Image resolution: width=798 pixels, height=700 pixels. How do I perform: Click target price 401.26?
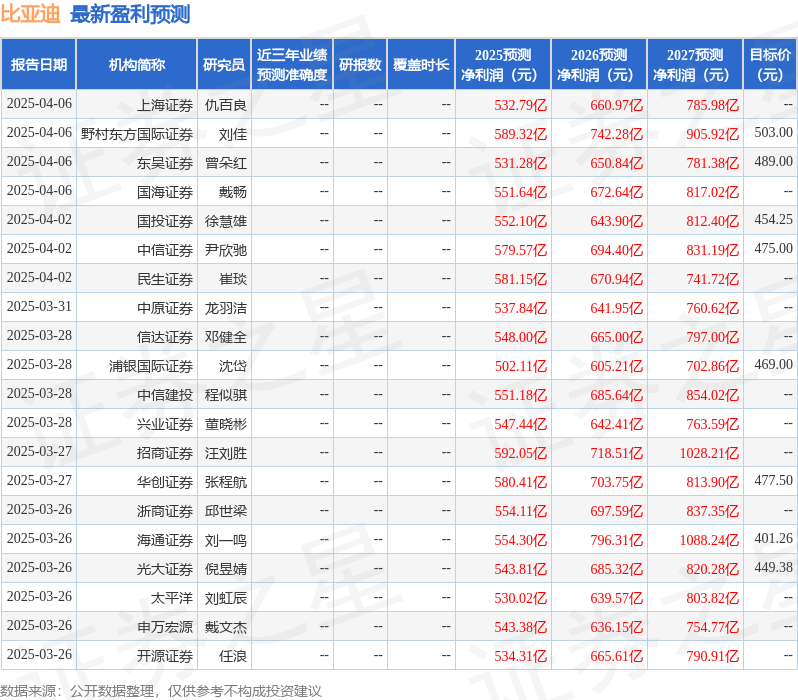tap(774, 539)
